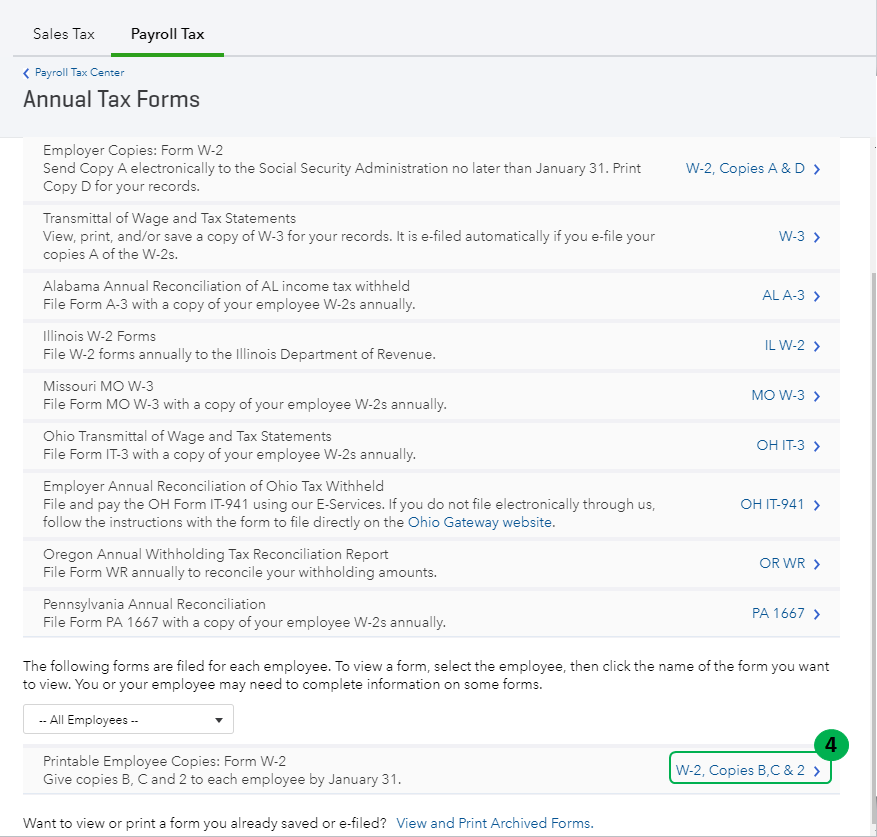Go back to Payroll Tax Center
This screenshot has height=837, width=877.
[x=79, y=73]
